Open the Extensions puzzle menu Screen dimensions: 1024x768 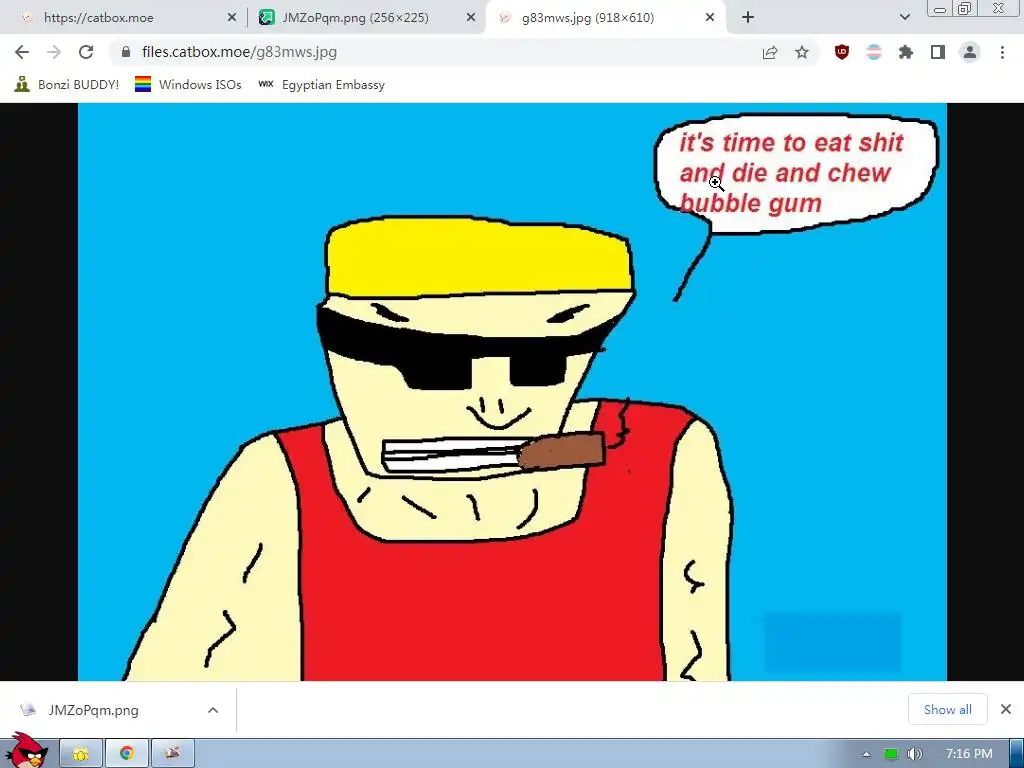point(906,52)
